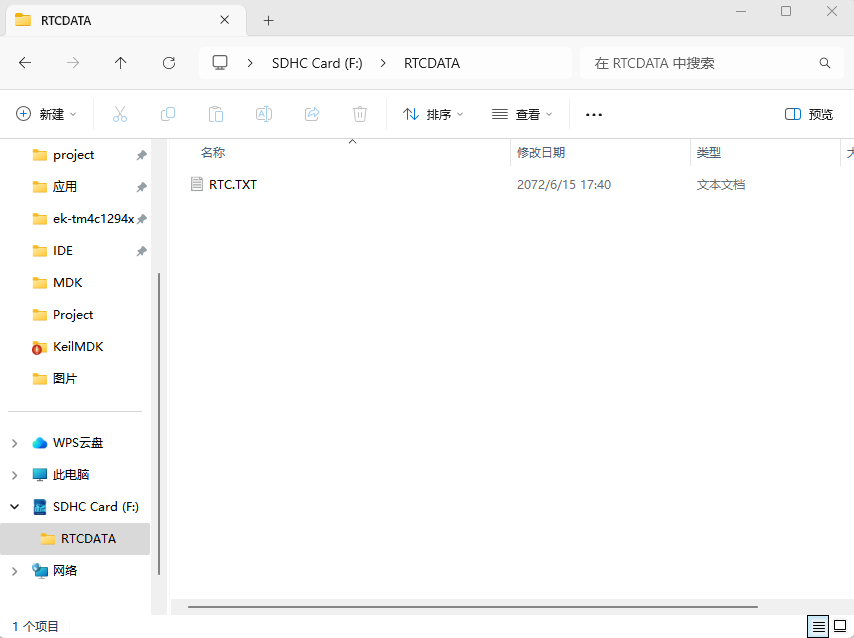854x638 pixels.
Task: Switch to details list view
Action: 819,627
